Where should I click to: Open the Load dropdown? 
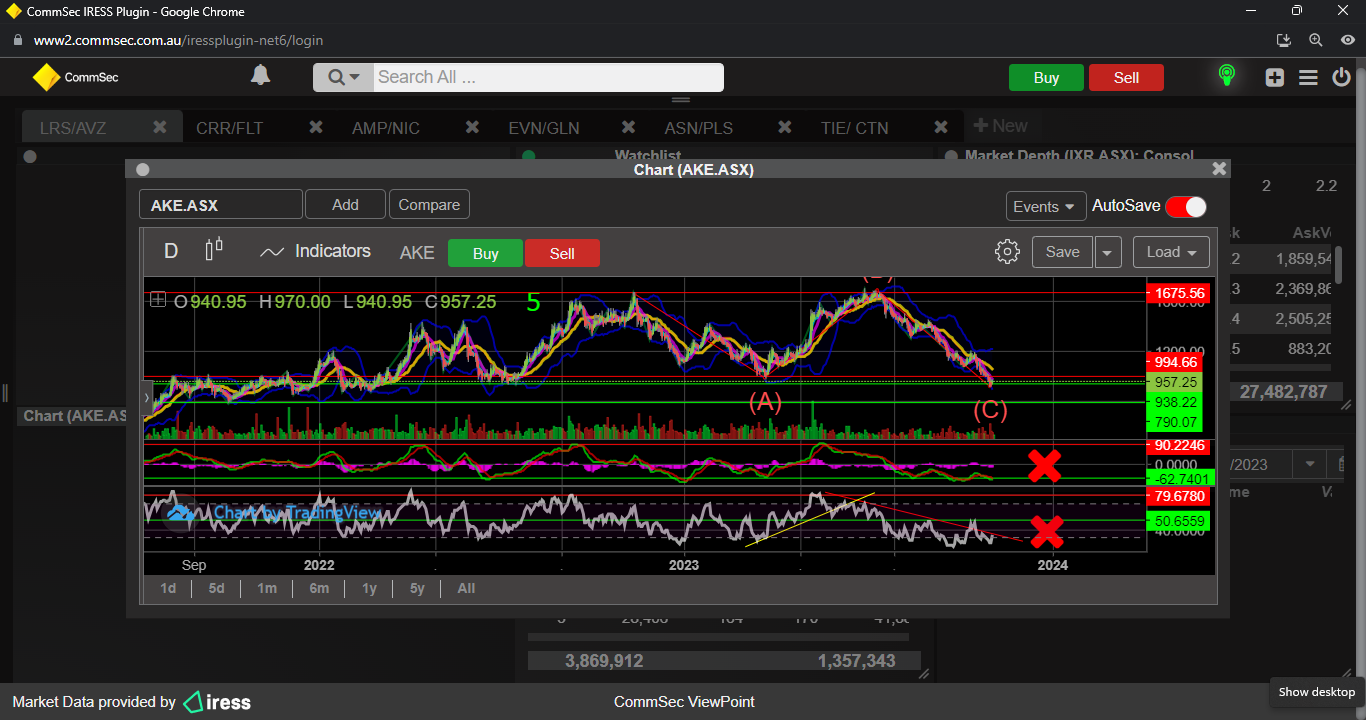pyautogui.click(x=1171, y=252)
